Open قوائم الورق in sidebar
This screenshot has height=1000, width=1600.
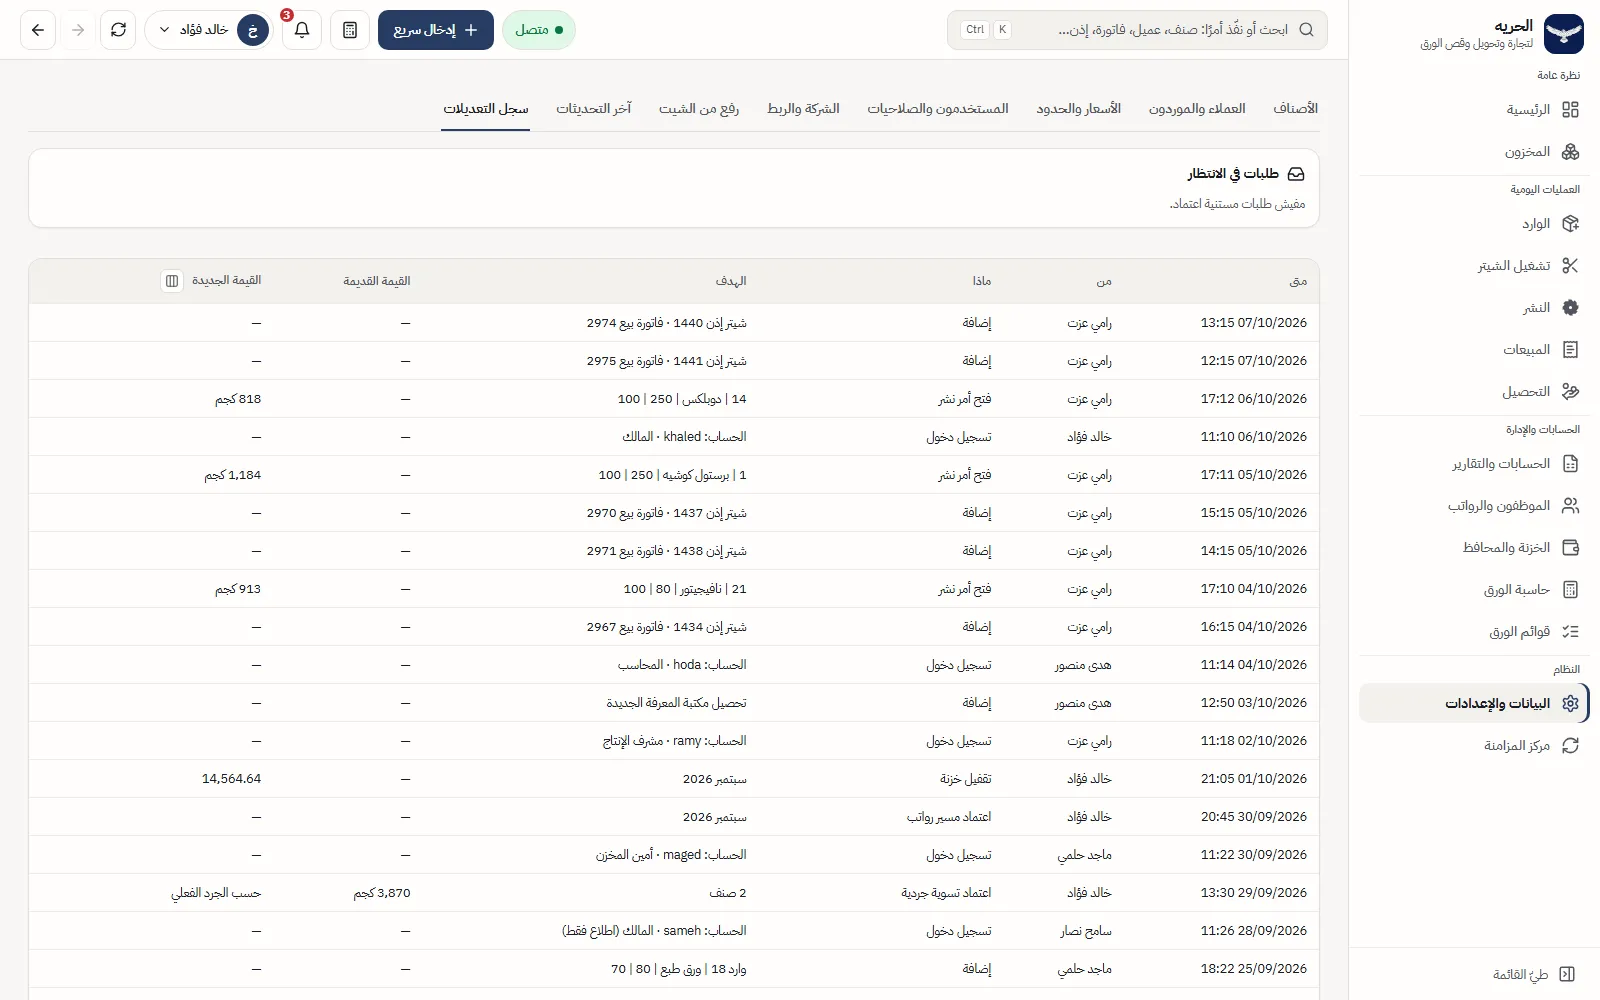pos(1474,632)
